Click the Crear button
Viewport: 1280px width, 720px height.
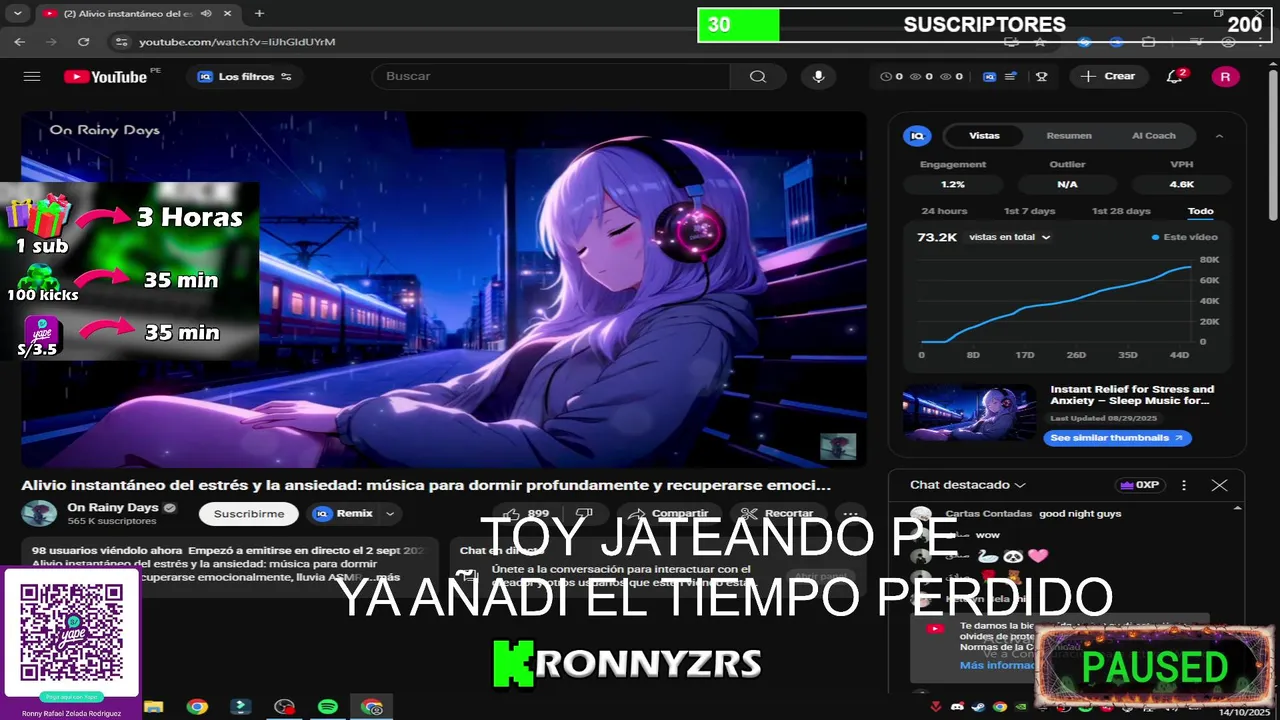1109,77
